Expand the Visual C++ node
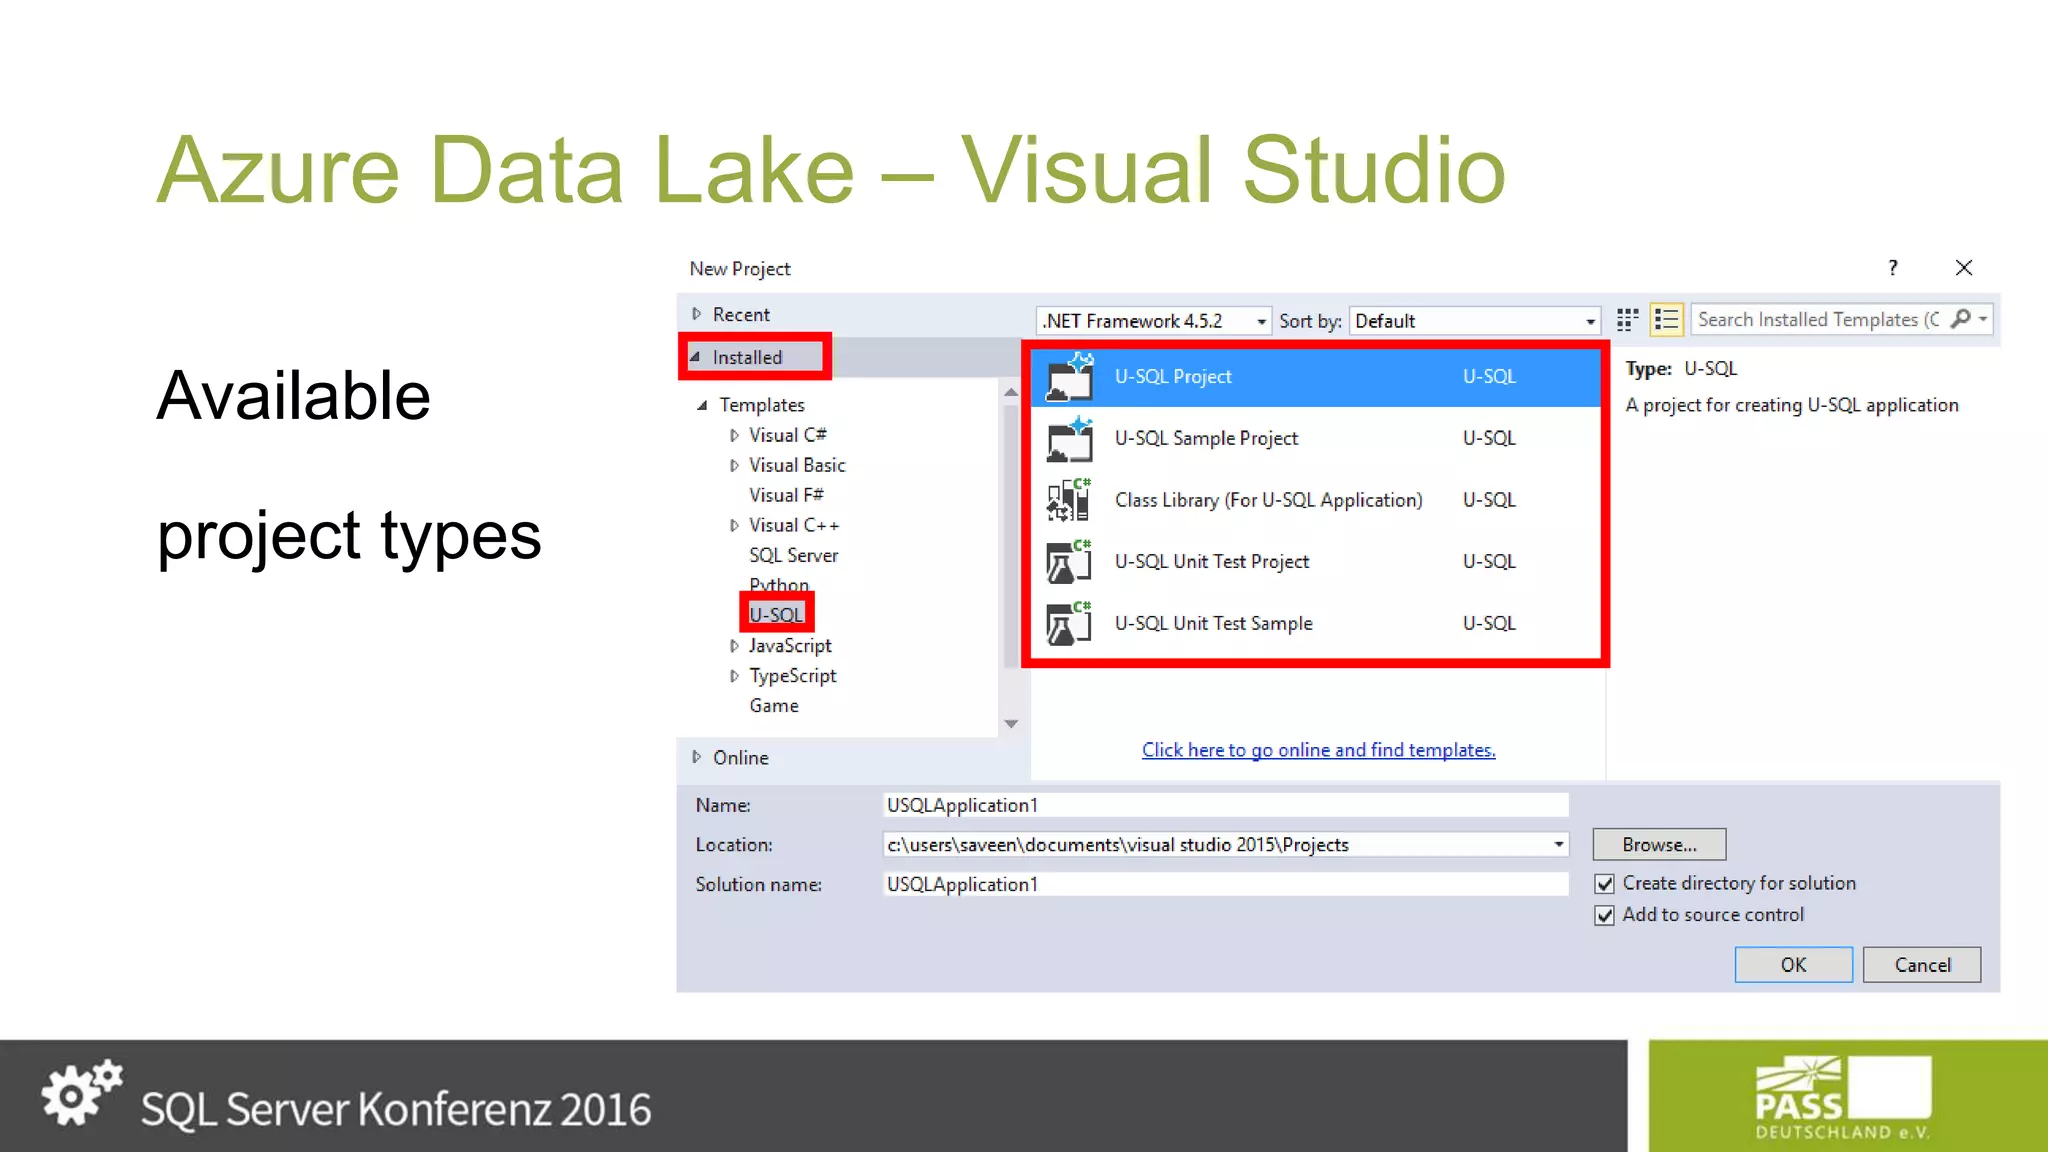Screen dimensions: 2048x1152 point(734,525)
